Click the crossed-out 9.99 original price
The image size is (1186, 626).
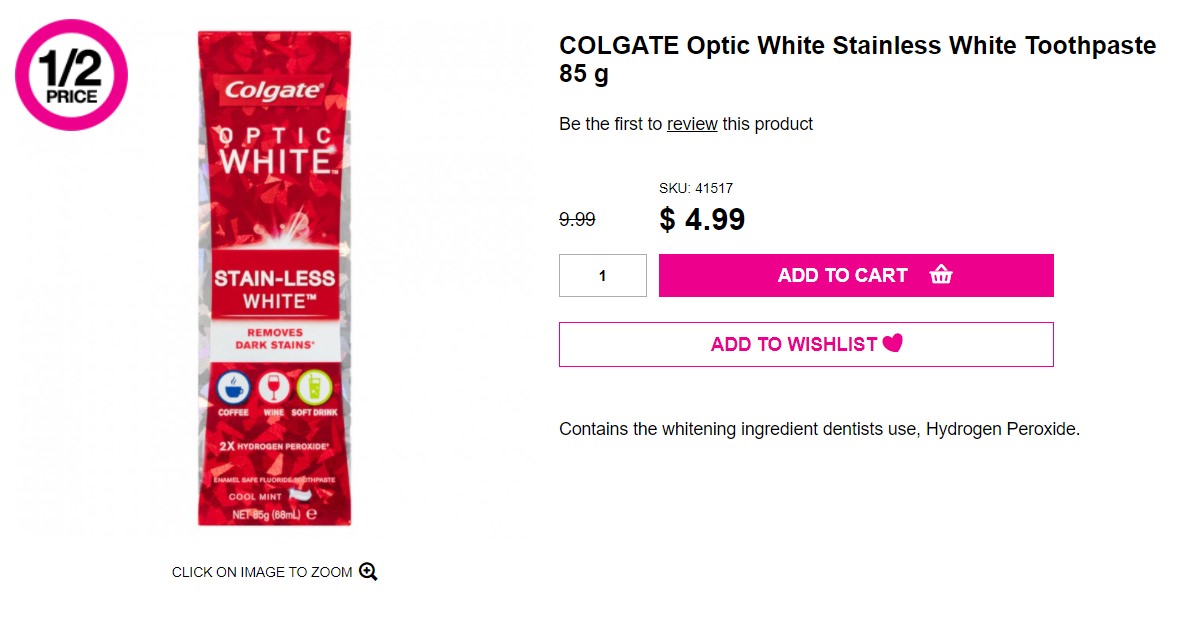pos(577,219)
